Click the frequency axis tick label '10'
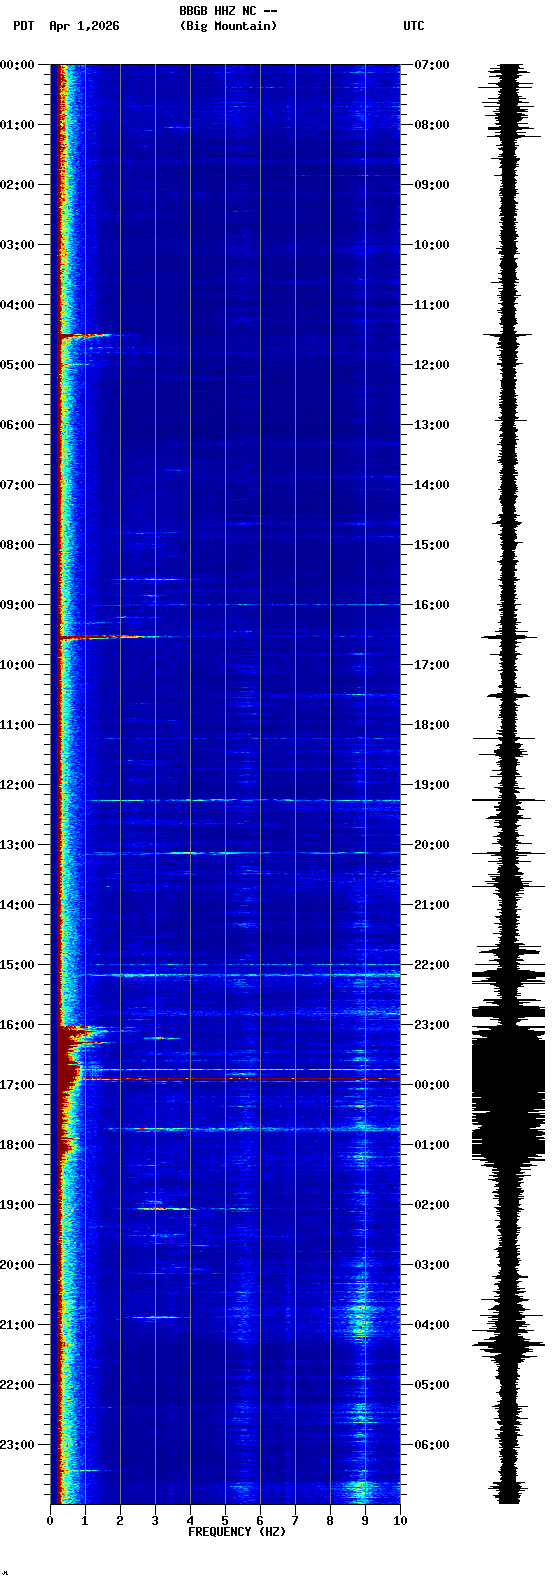Screen dimensions: 552x1584 400,1521
